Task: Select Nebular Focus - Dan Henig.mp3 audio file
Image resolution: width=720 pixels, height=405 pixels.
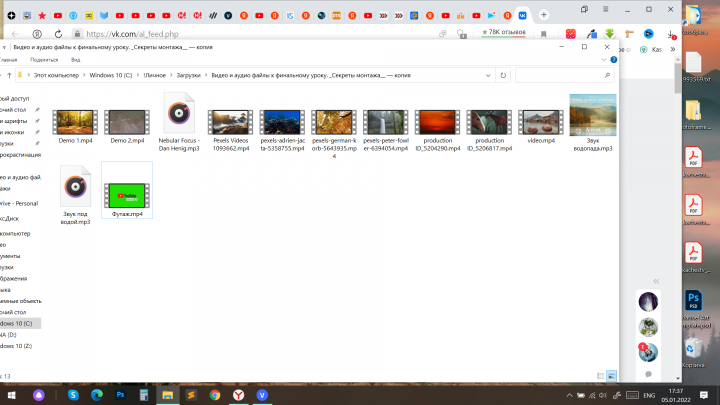Action: [179, 122]
